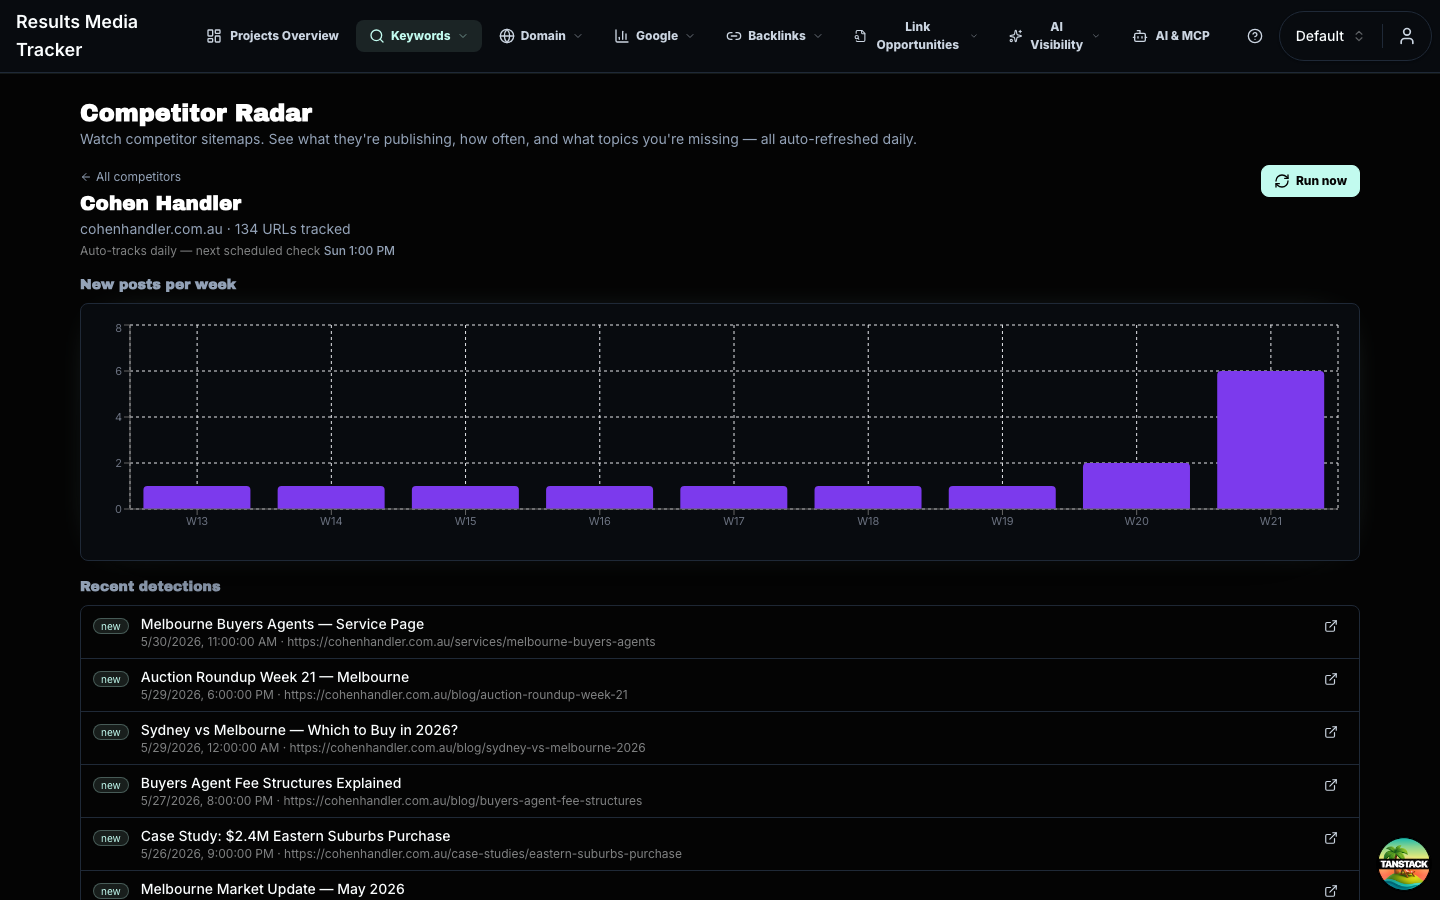
Task: Open Sydney vs Melbourne external link icon
Action: coord(1331,732)
